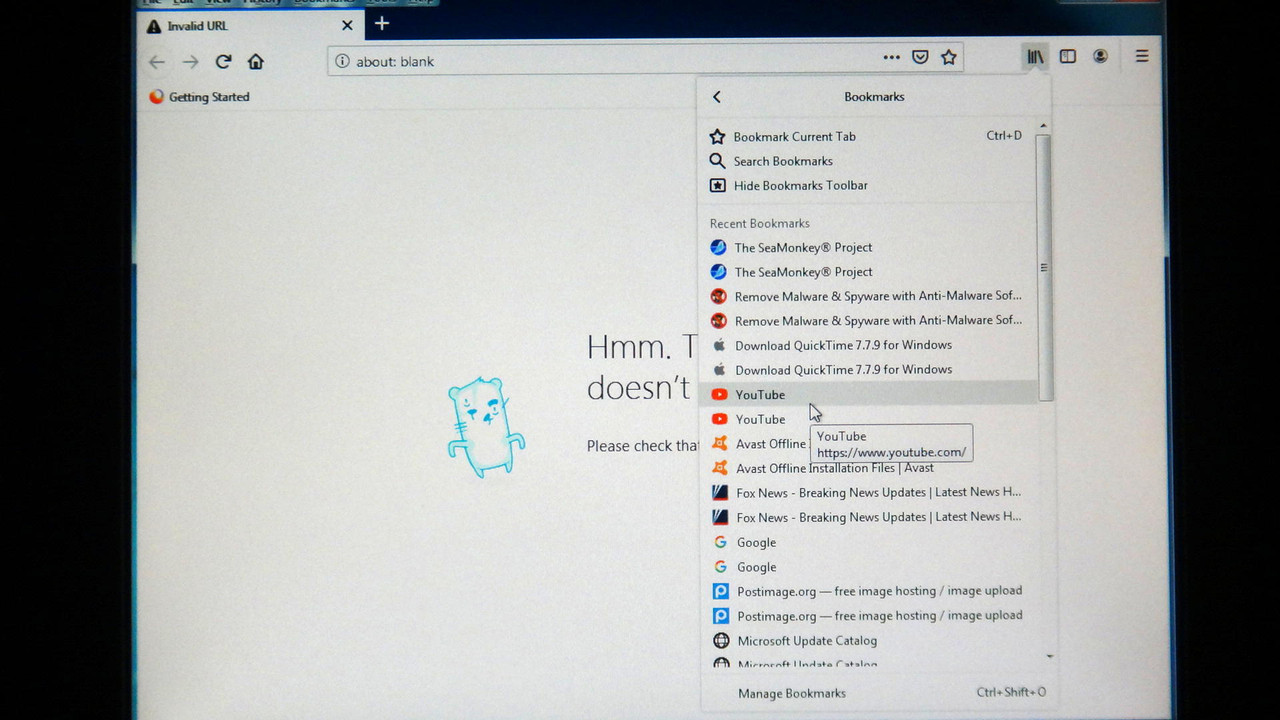1280x720 pixels.
Task: Open the hamburger application menu
Action: coord(1142,57)
